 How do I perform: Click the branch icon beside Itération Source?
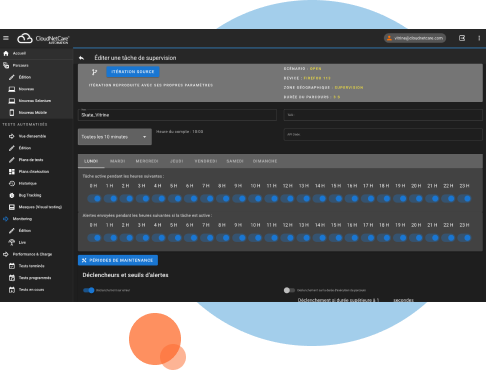95,72
